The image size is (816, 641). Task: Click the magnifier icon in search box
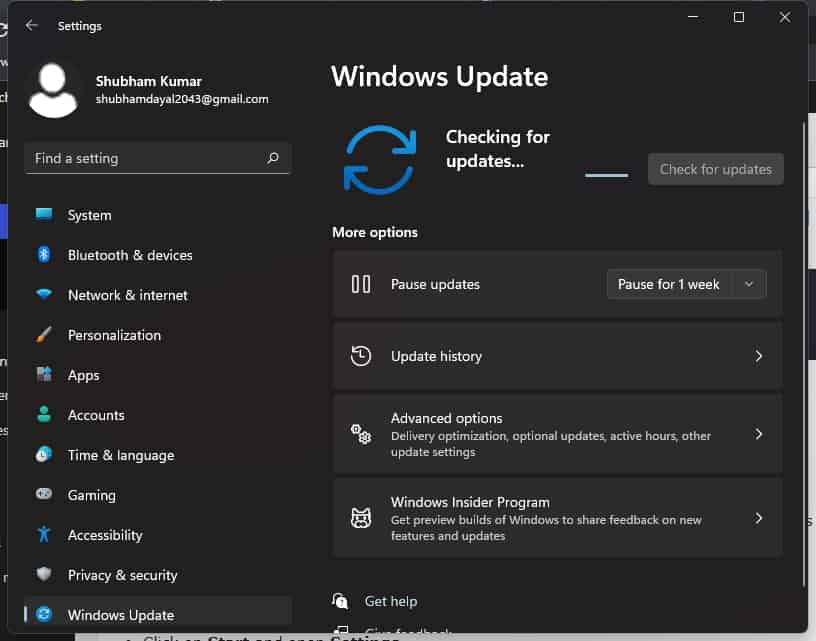coord(273,158)
